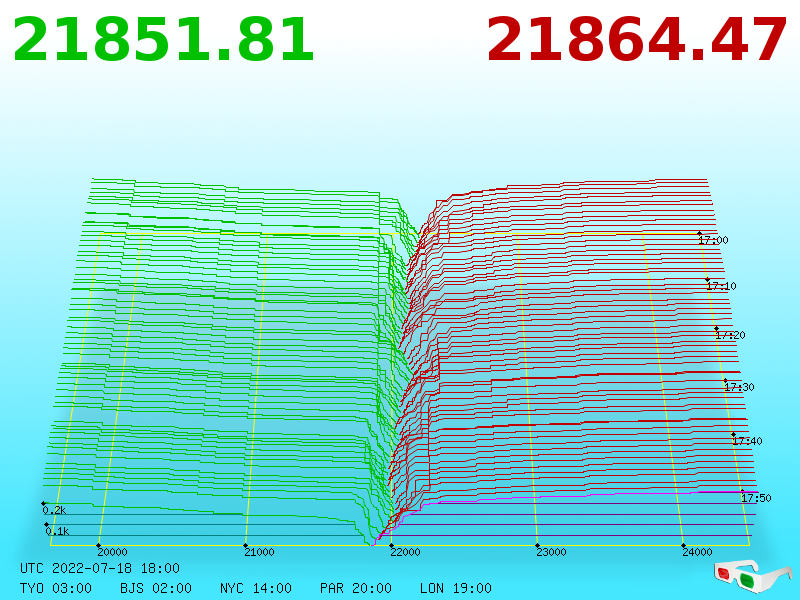This screenshot has height=600, width=800.
Task: Select the 17:10 time axis marker
Action: tap(721, 286)
